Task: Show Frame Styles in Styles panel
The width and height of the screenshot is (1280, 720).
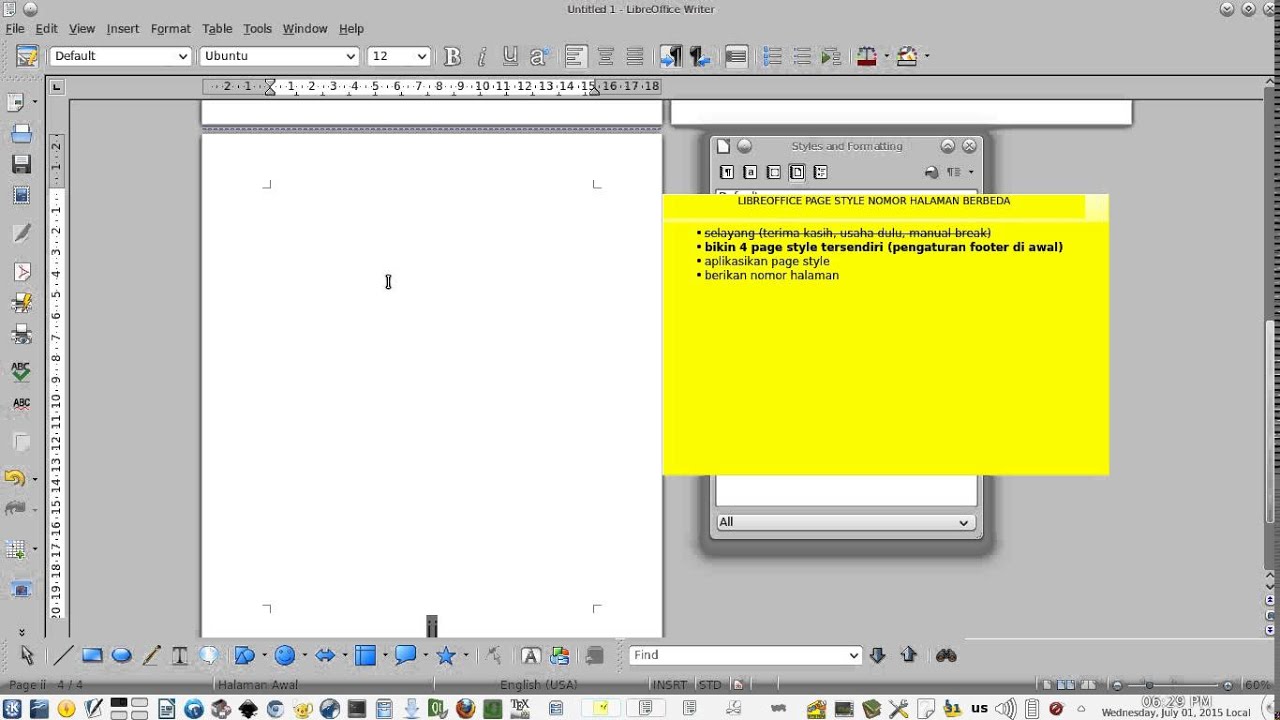Action: tap(773, 172)
